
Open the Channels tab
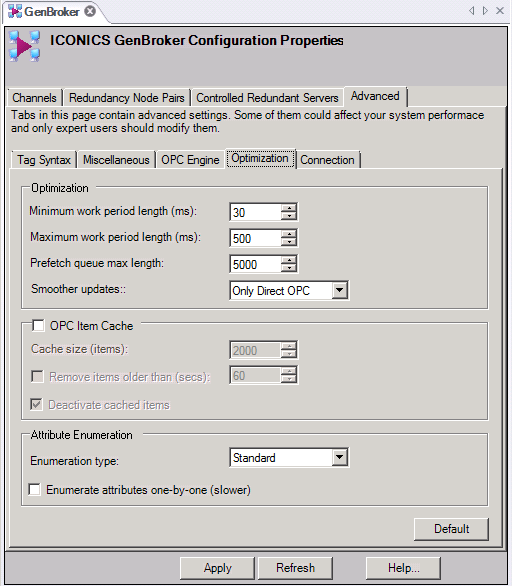pos(34,98)
